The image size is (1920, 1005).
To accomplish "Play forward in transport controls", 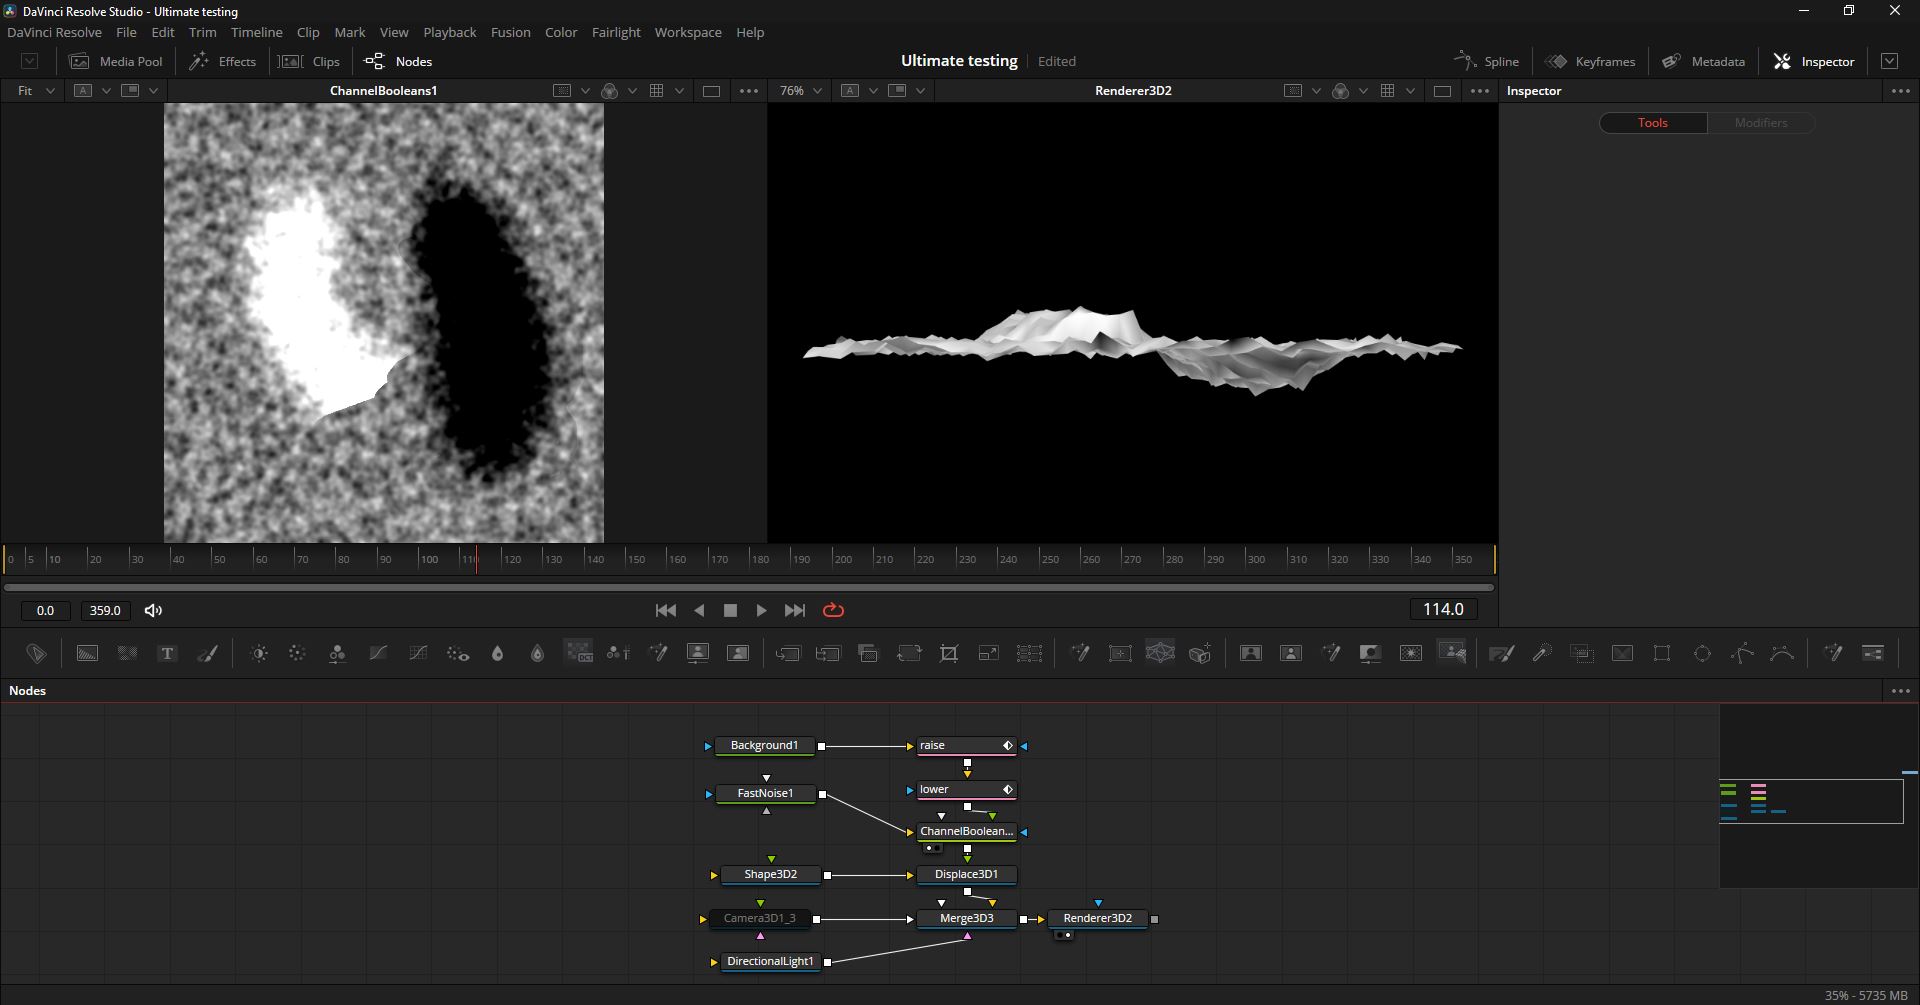I will click(x=761, y=610).
